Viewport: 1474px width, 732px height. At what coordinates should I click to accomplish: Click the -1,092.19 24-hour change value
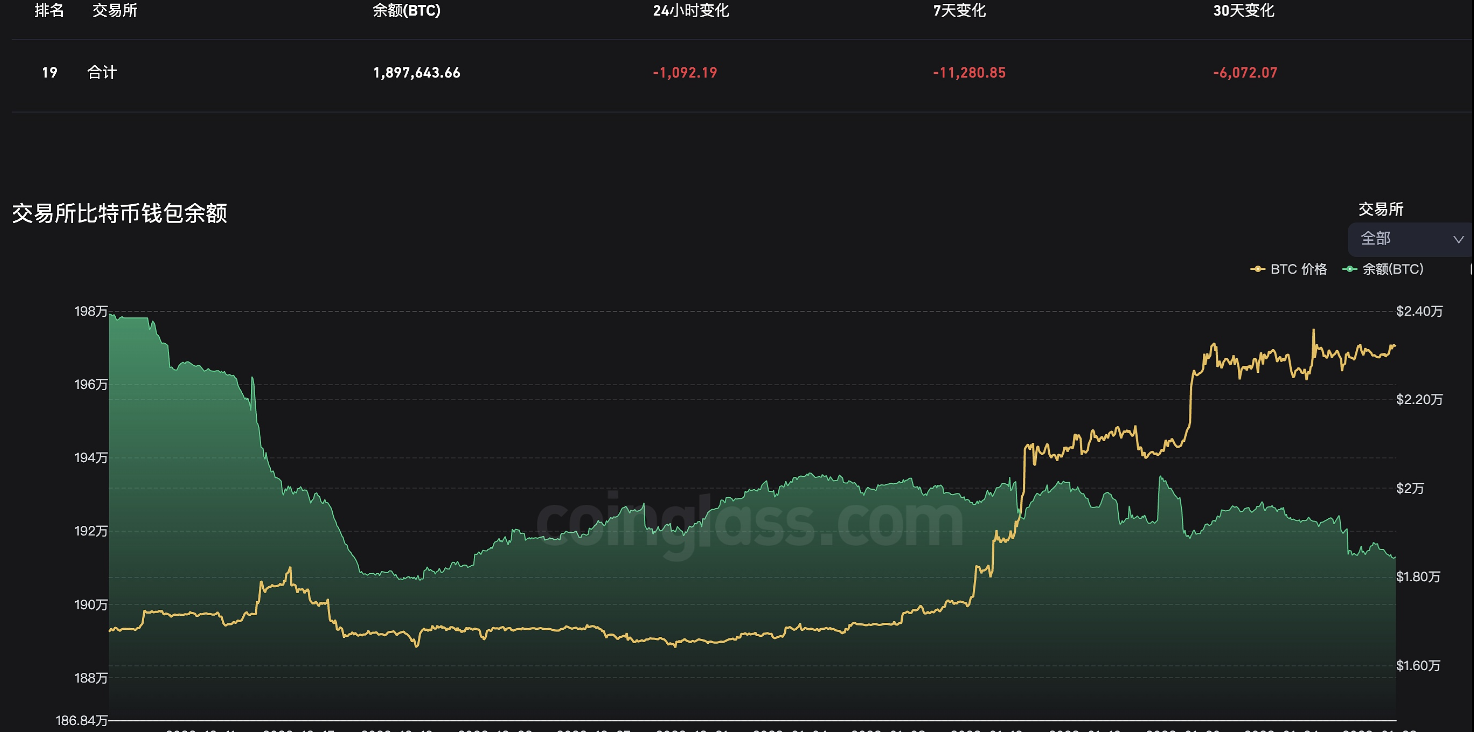coord(685,72)
